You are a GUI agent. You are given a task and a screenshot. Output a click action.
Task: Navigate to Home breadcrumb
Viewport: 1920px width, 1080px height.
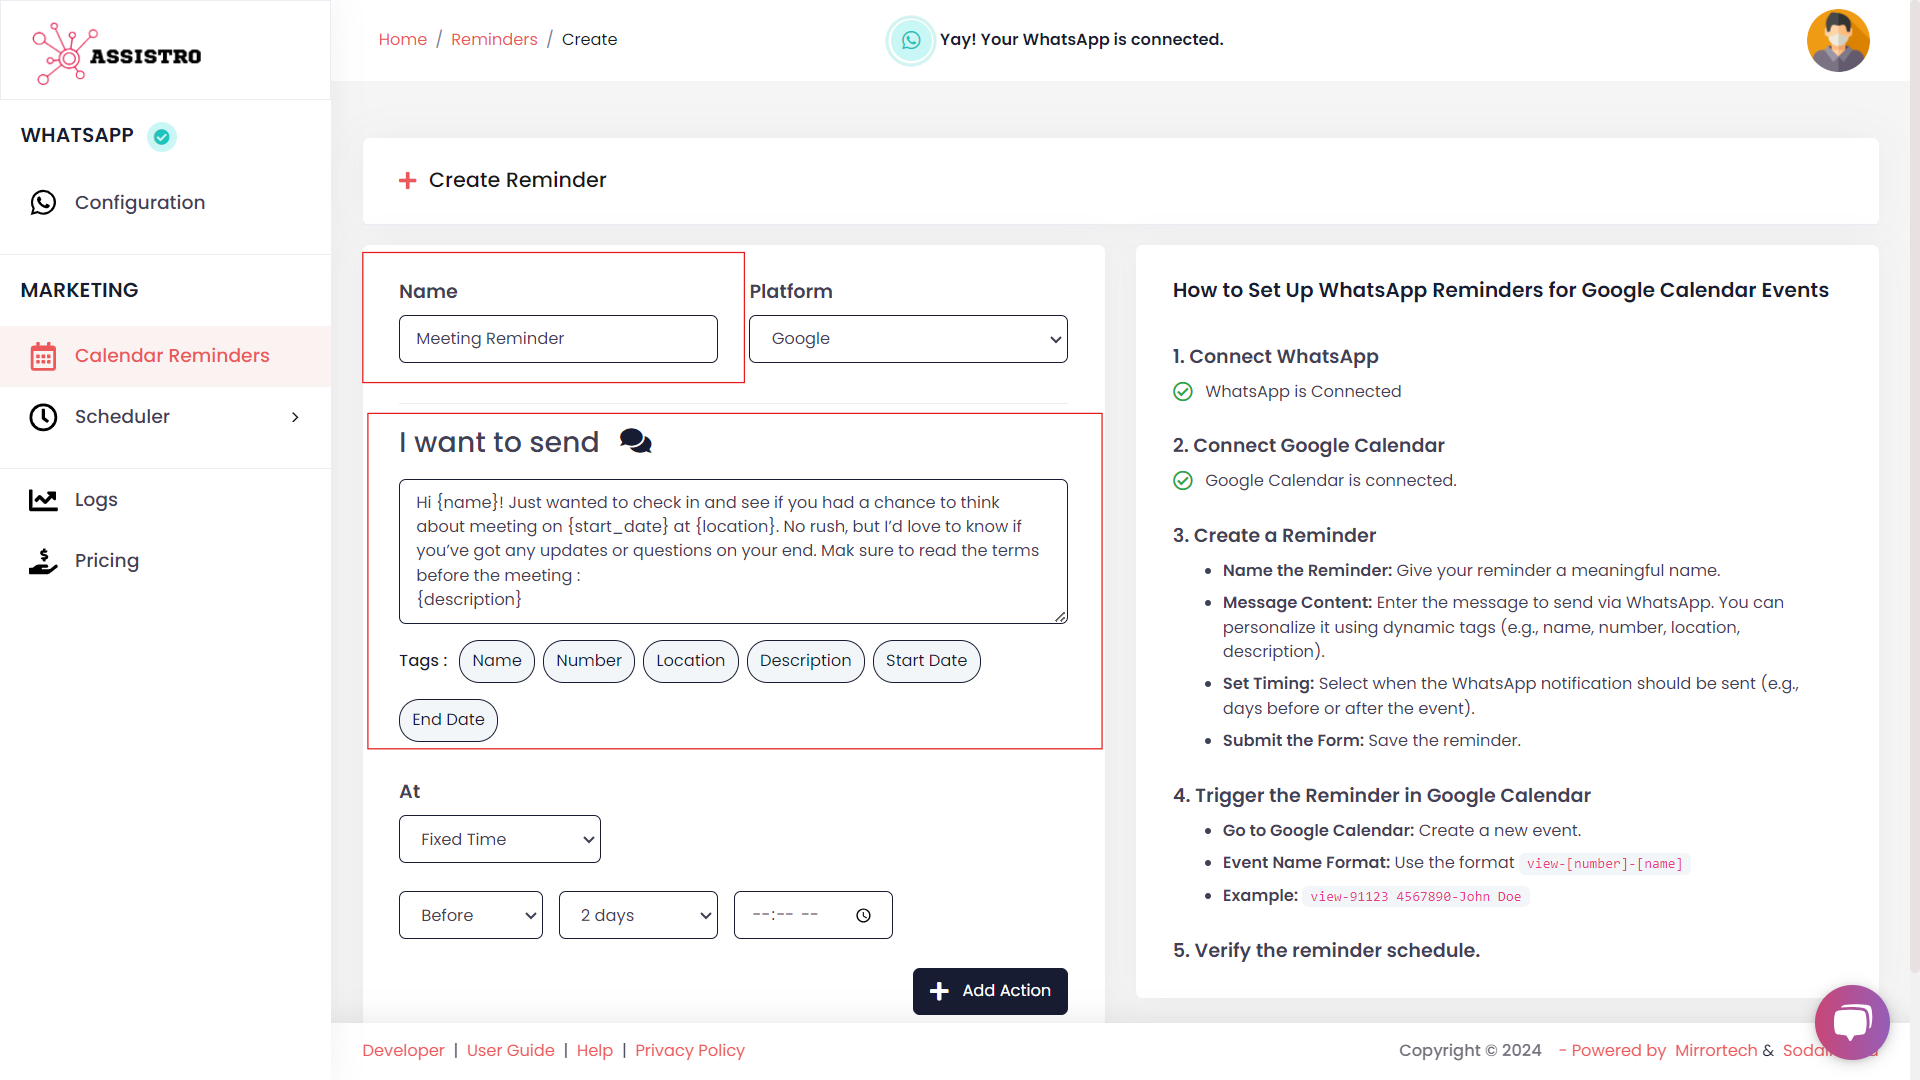402,40
